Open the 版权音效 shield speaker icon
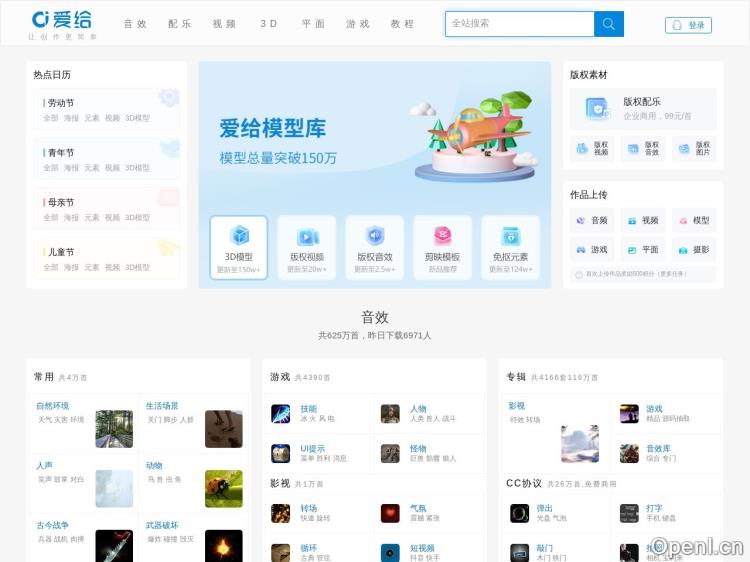Screen dimensions: 750x562 point(375,235)
